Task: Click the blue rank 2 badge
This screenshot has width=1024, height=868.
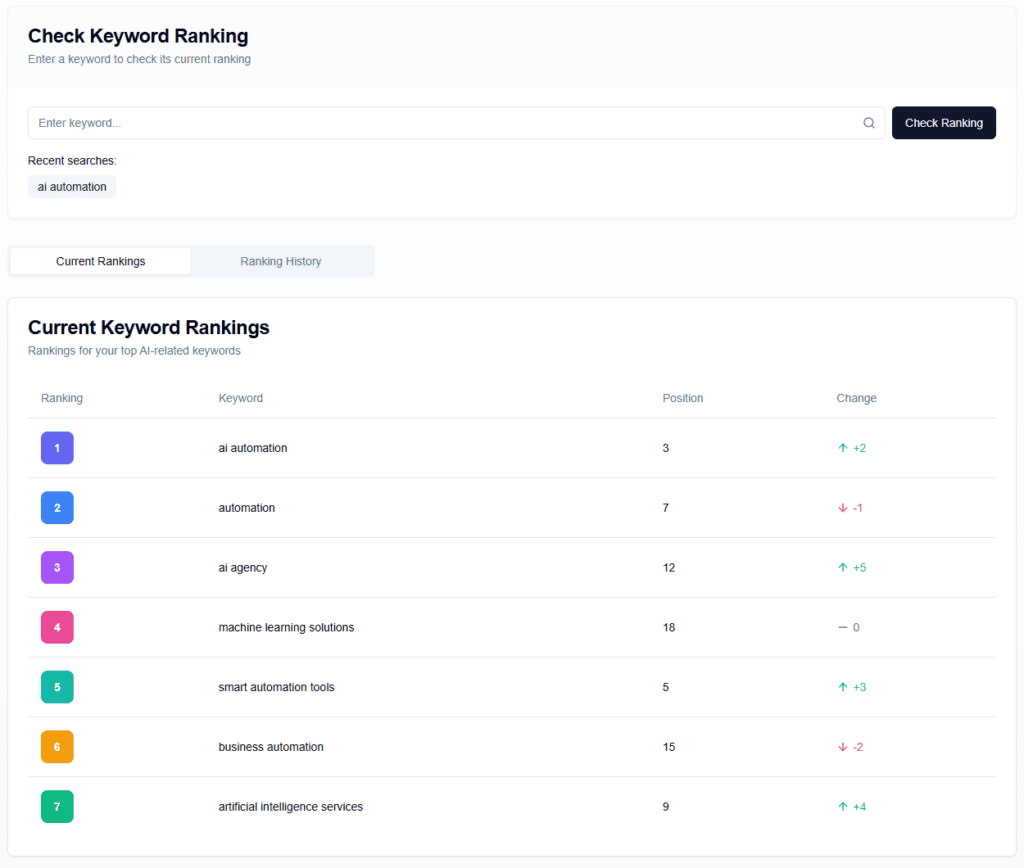Action: tap(57, 508)
